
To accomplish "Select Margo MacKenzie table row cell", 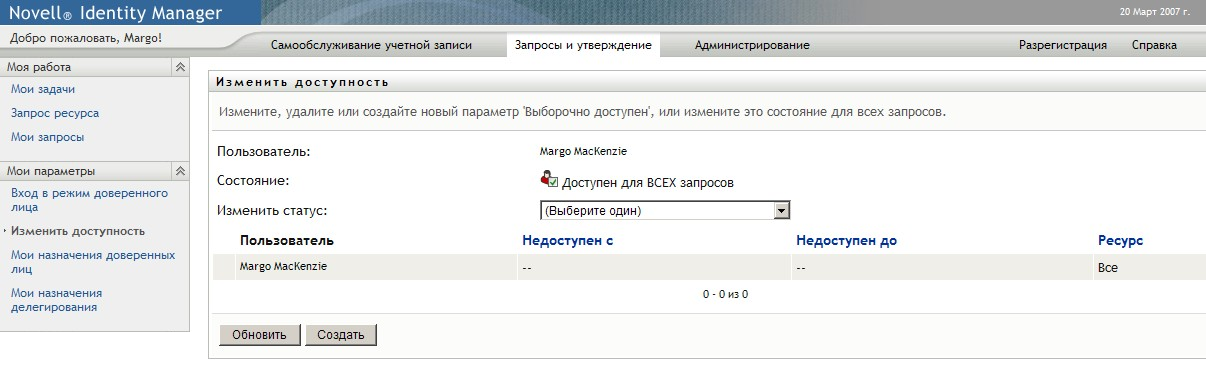I will click(283, 266).
